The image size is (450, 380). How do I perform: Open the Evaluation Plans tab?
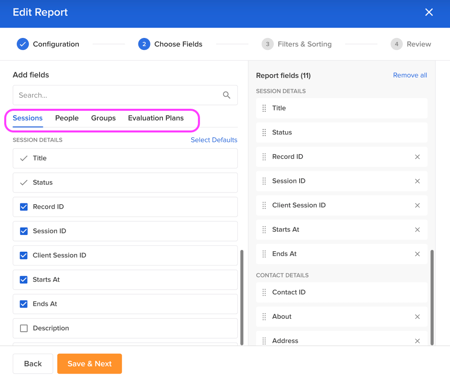tap(156, 118)
